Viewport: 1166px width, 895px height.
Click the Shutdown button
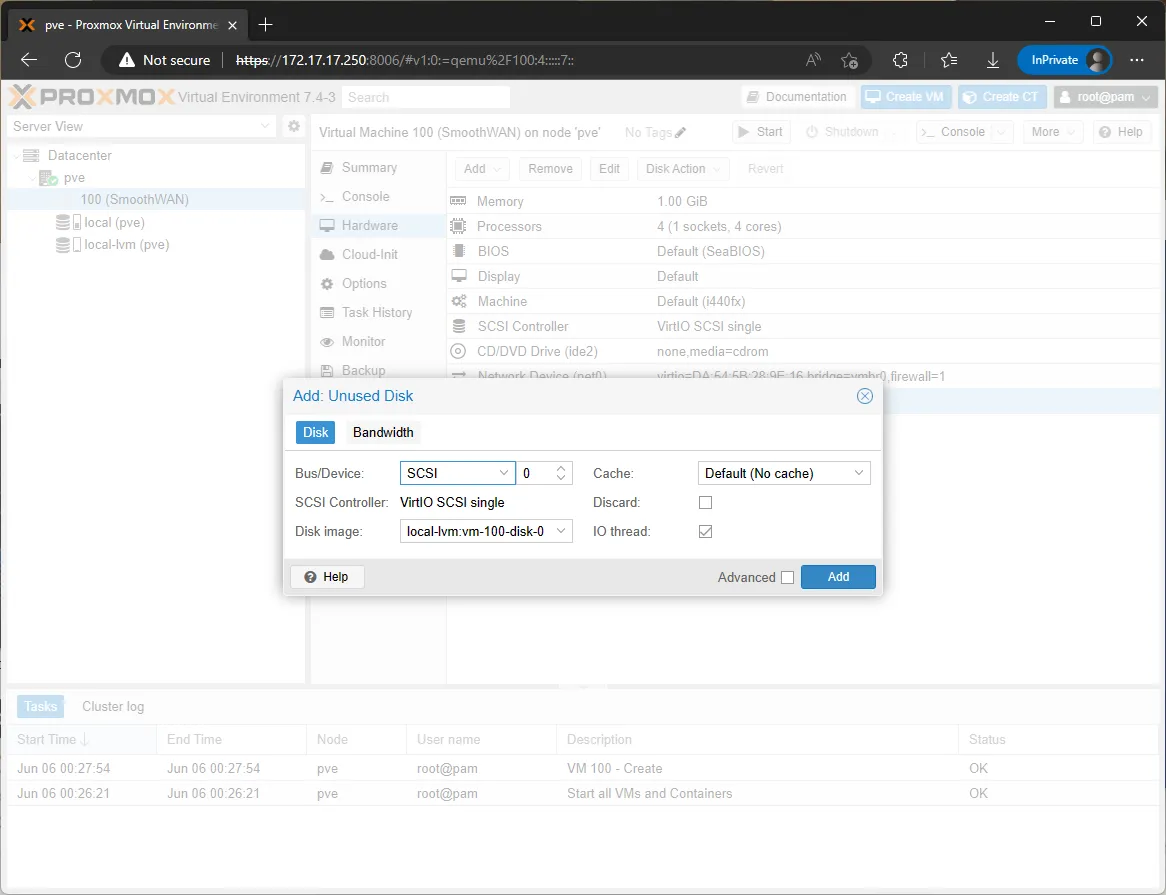click(x=843, y=132)
